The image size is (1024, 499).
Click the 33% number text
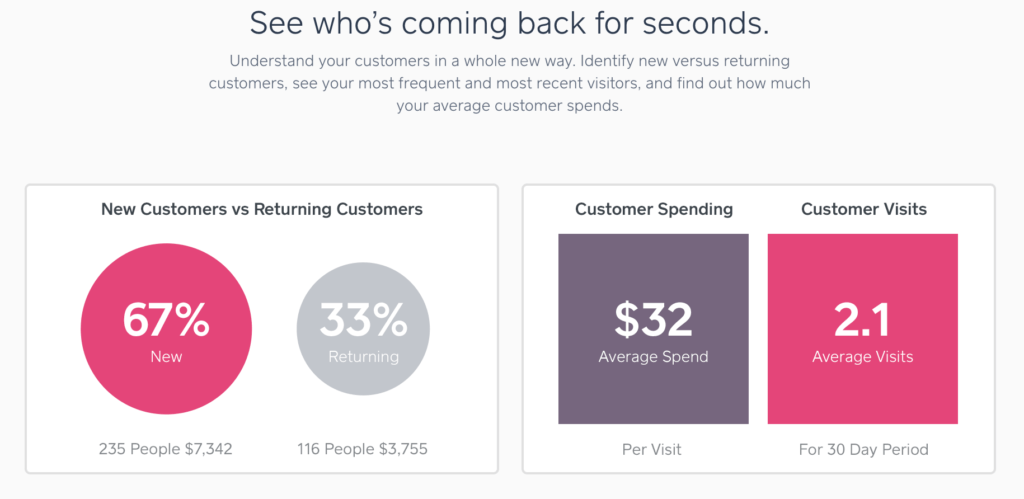point(363,319)
